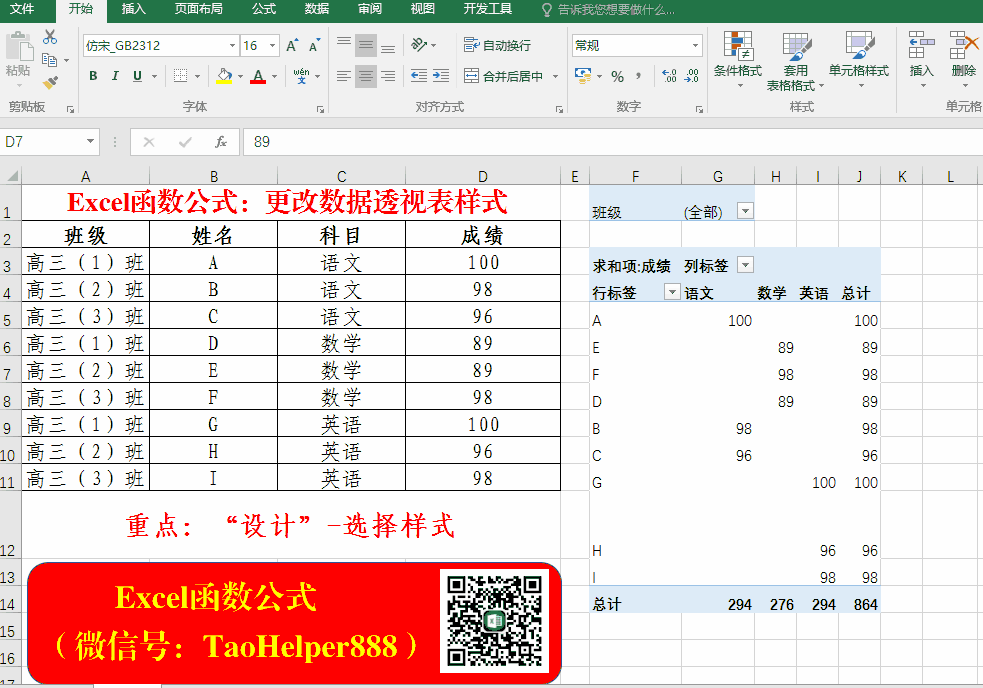Open the font name dropdown 仿宋_GB2312

(x=232, y=46)
